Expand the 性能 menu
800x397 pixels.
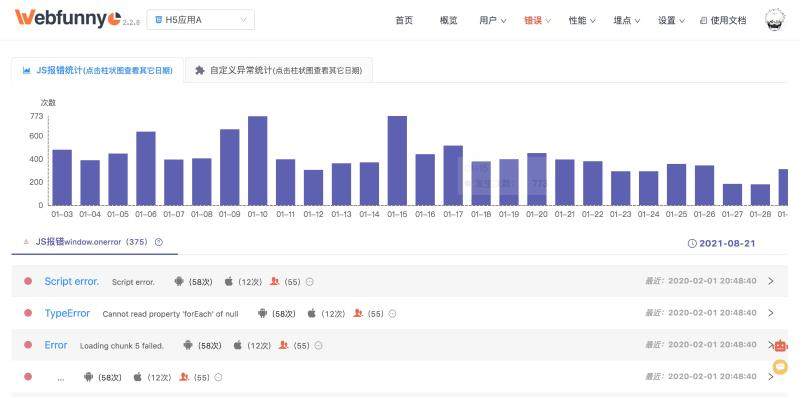582,20
